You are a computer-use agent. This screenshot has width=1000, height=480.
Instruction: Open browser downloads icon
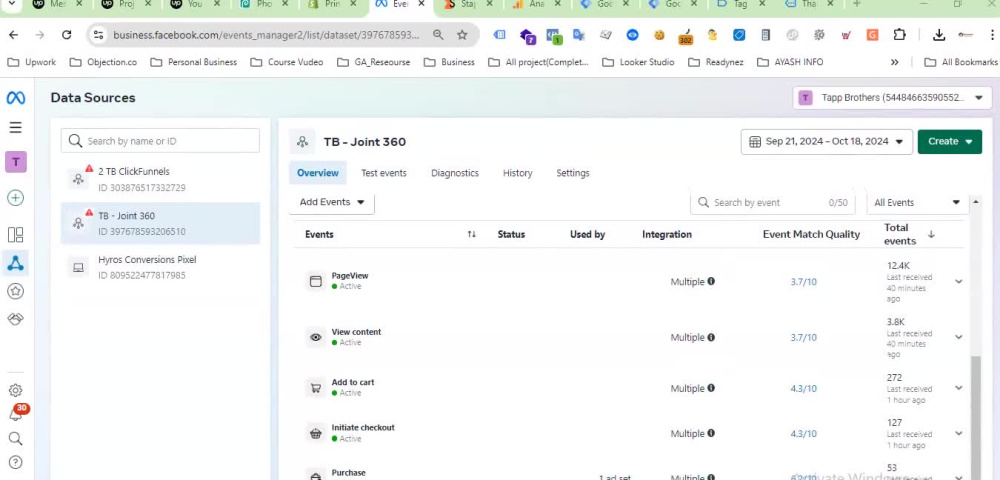tap(939, 35)
